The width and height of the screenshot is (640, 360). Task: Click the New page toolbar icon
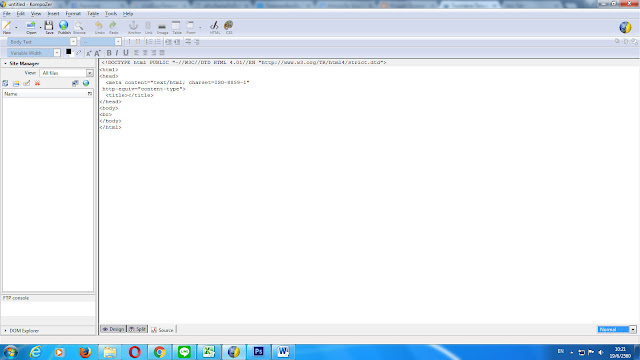click(x=7, y=27)
